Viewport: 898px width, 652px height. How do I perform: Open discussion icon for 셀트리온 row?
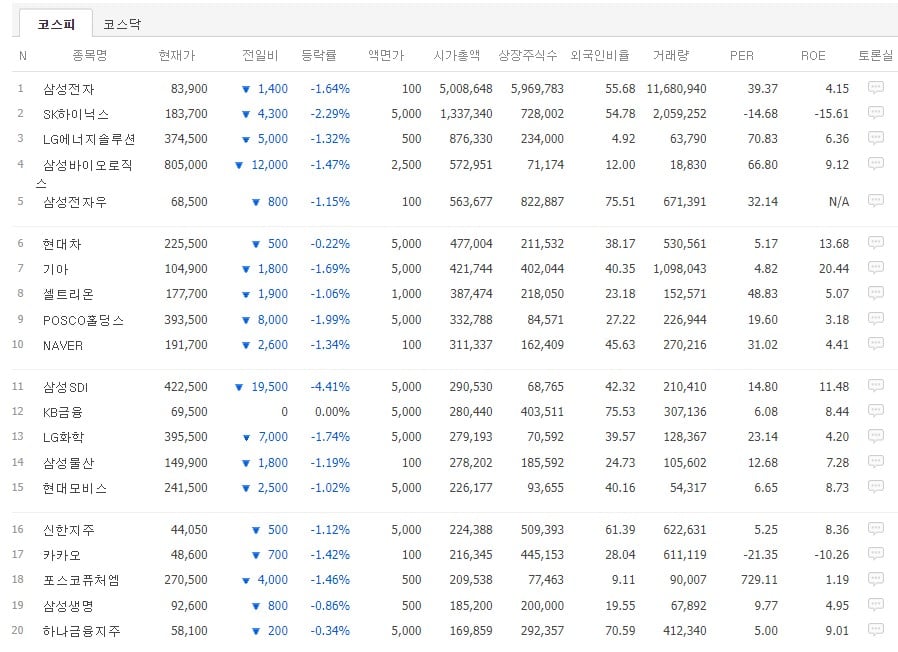(875, 293)
